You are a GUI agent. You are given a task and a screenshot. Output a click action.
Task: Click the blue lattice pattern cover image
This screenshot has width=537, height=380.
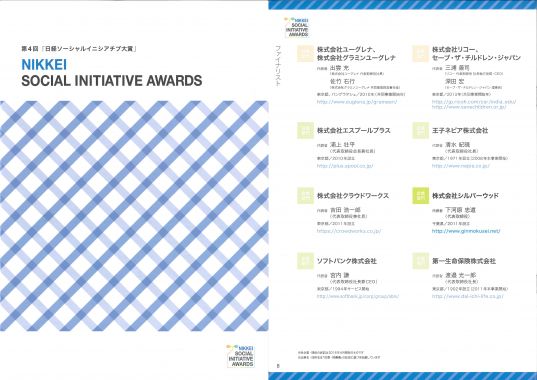134,216
